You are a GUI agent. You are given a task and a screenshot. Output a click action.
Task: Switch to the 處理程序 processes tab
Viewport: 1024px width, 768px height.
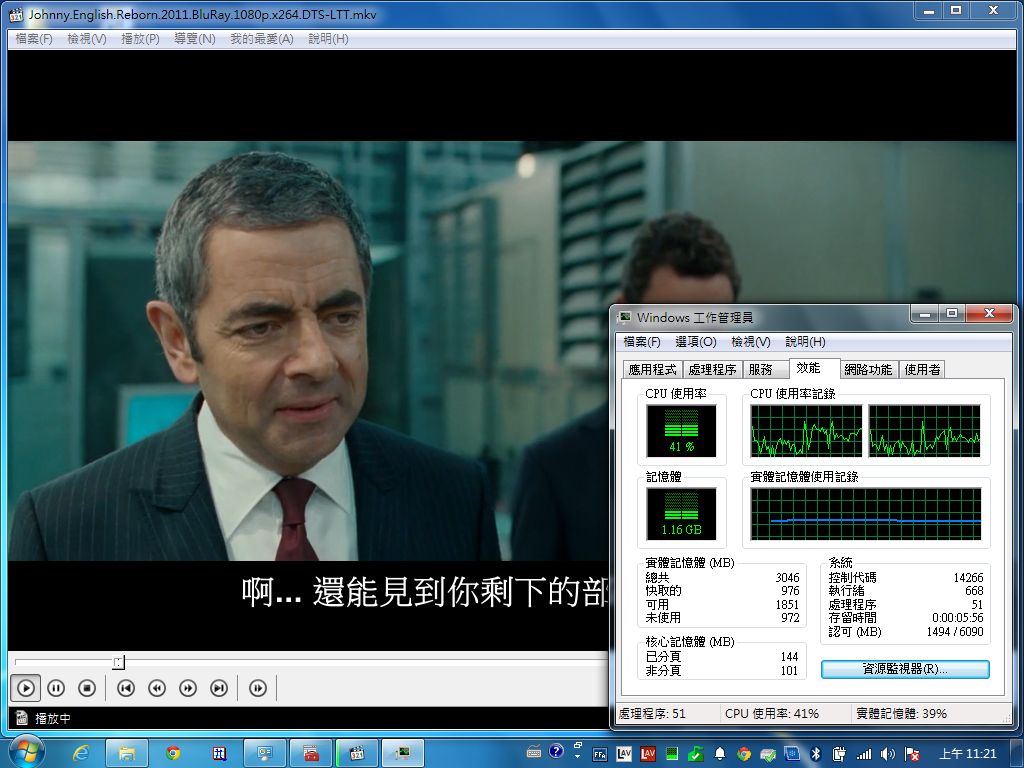[x=712, y=370]
